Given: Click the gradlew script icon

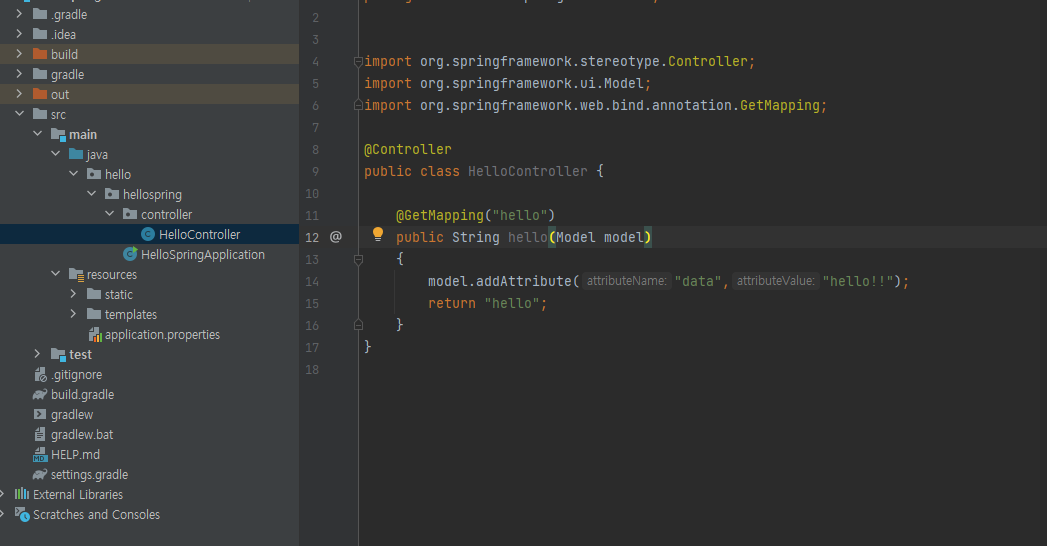Looking at the screenshot, I should pyautogui.click(x=40, y=415).
